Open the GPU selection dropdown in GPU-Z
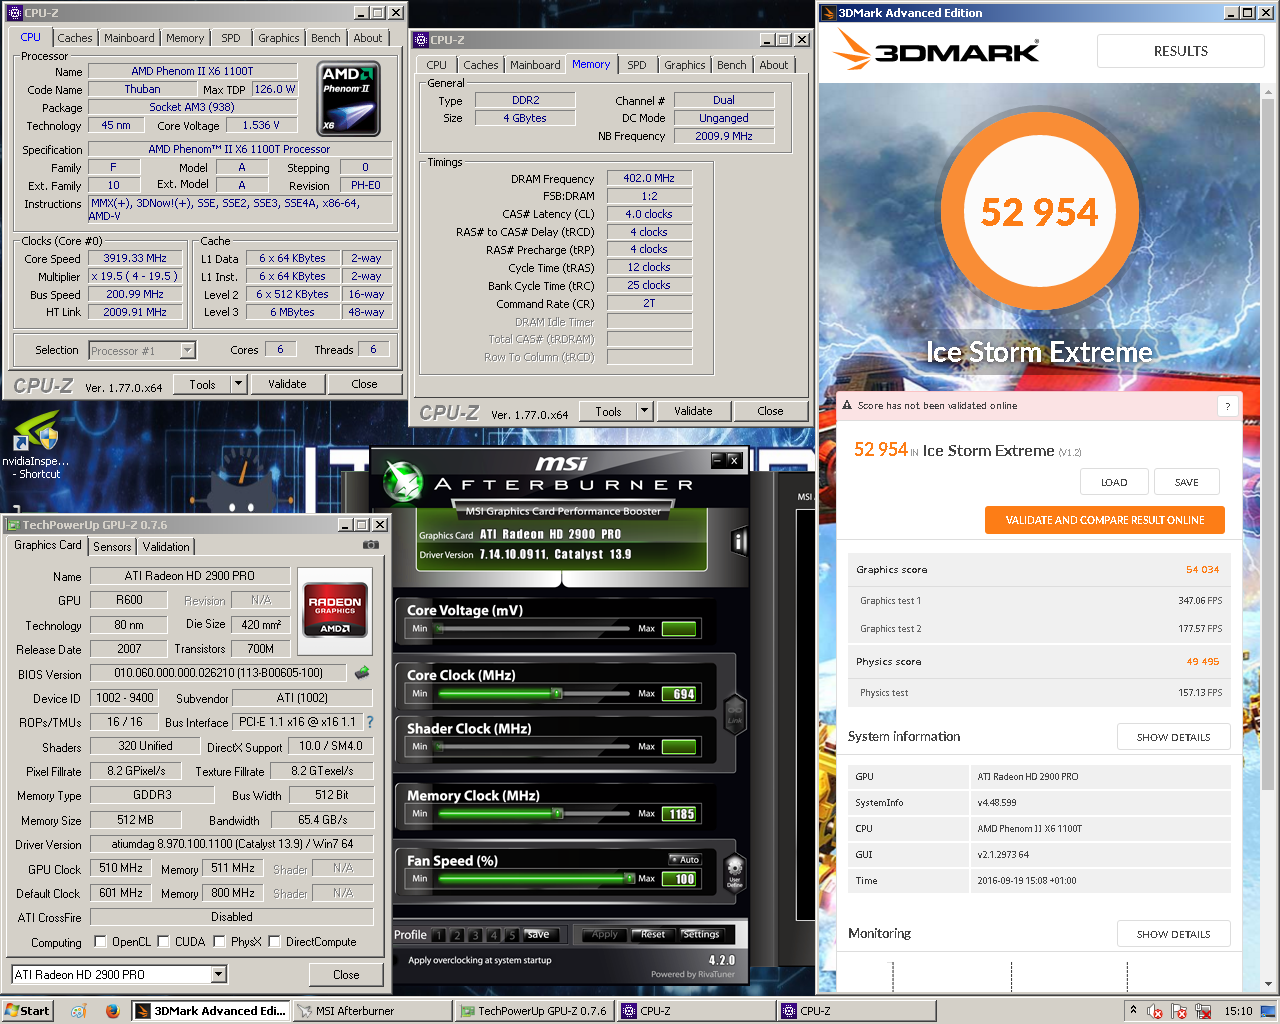The height and width of the screenshot is (1024, 1280). pyautogui.click(x=219, y=974)
